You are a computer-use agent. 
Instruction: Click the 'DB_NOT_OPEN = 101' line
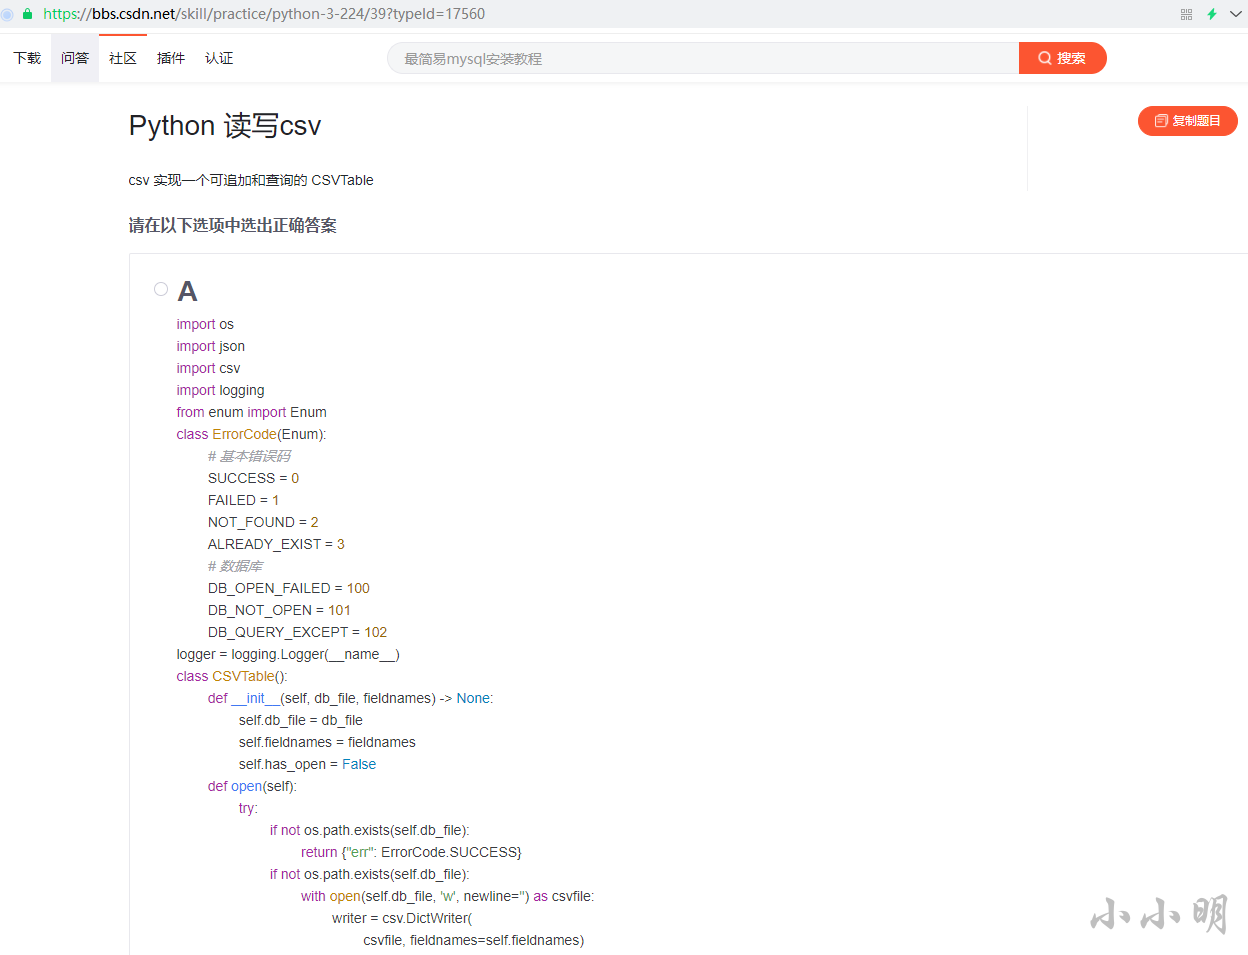[x=279, y=610]
